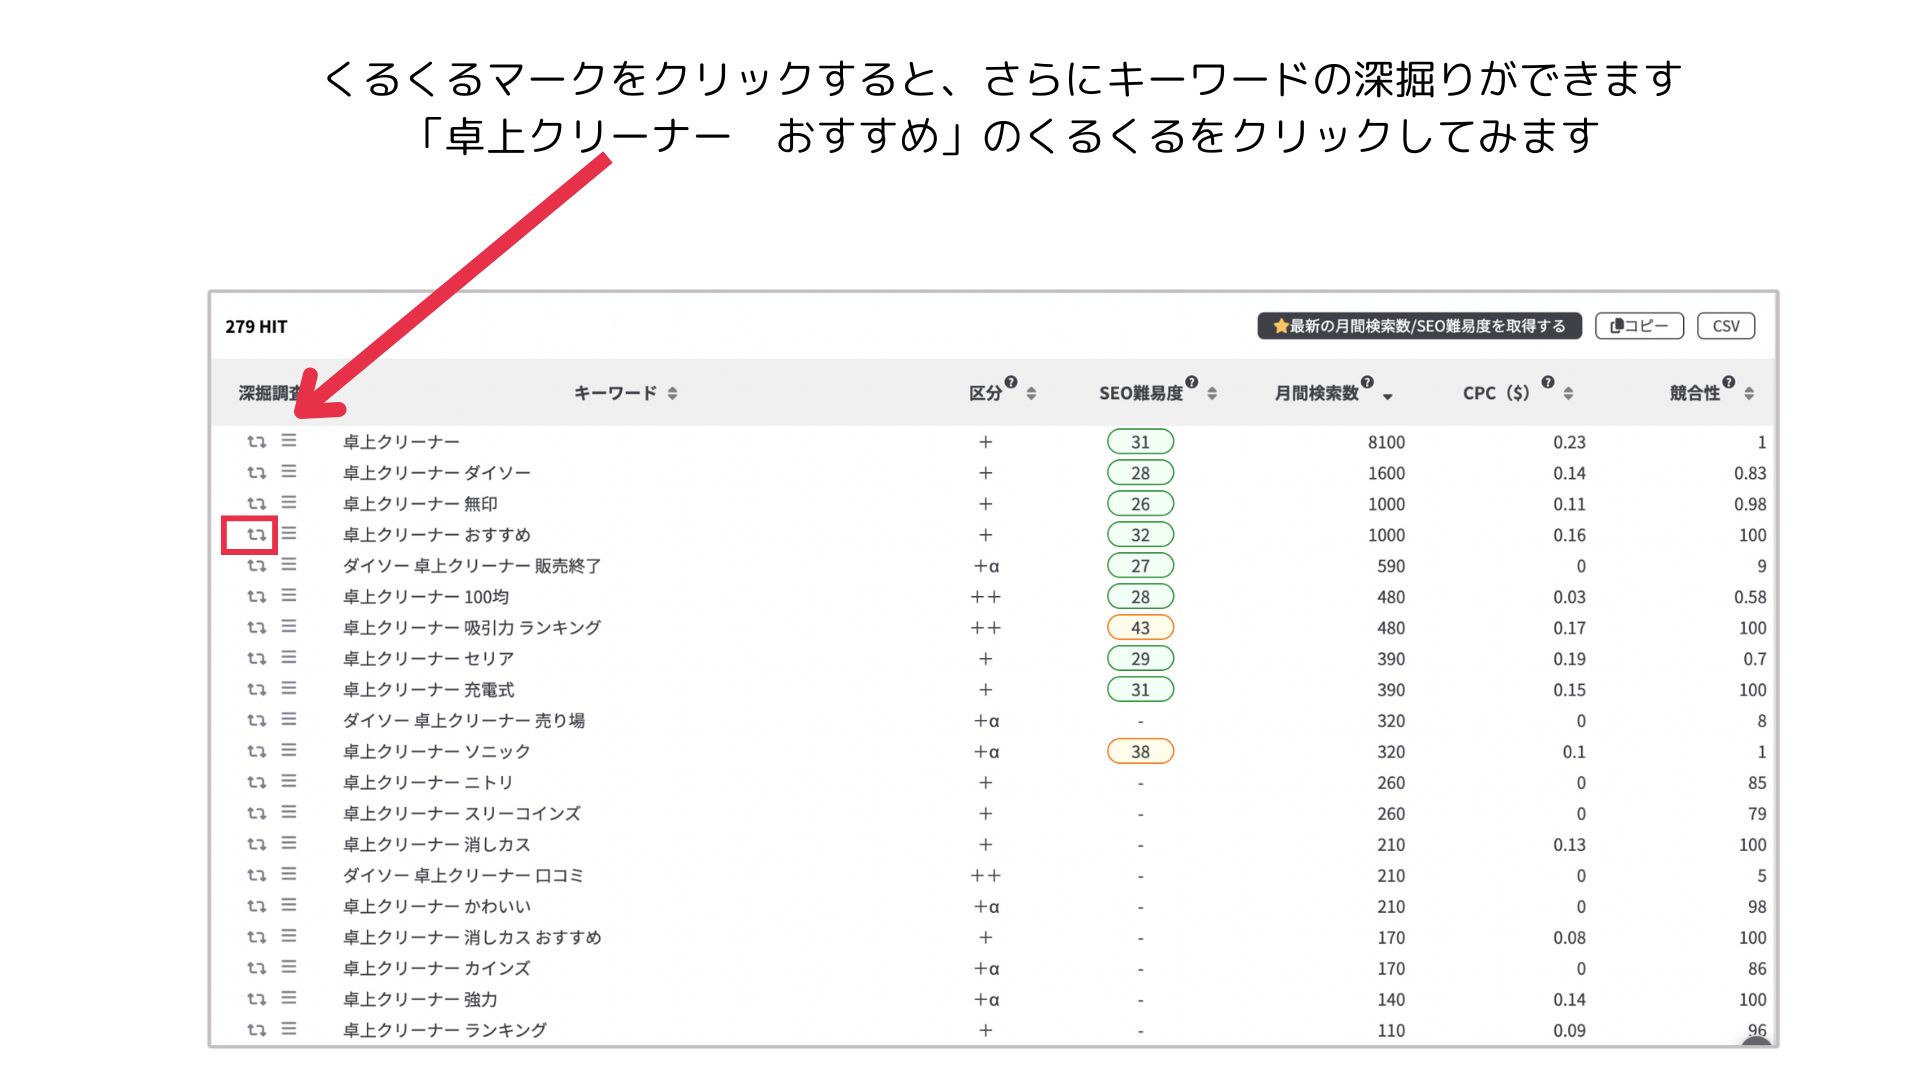This screenshot has width=1920, height=1080.
Task: Click monthly search value 8100
Action: (x=1386, y=442)
